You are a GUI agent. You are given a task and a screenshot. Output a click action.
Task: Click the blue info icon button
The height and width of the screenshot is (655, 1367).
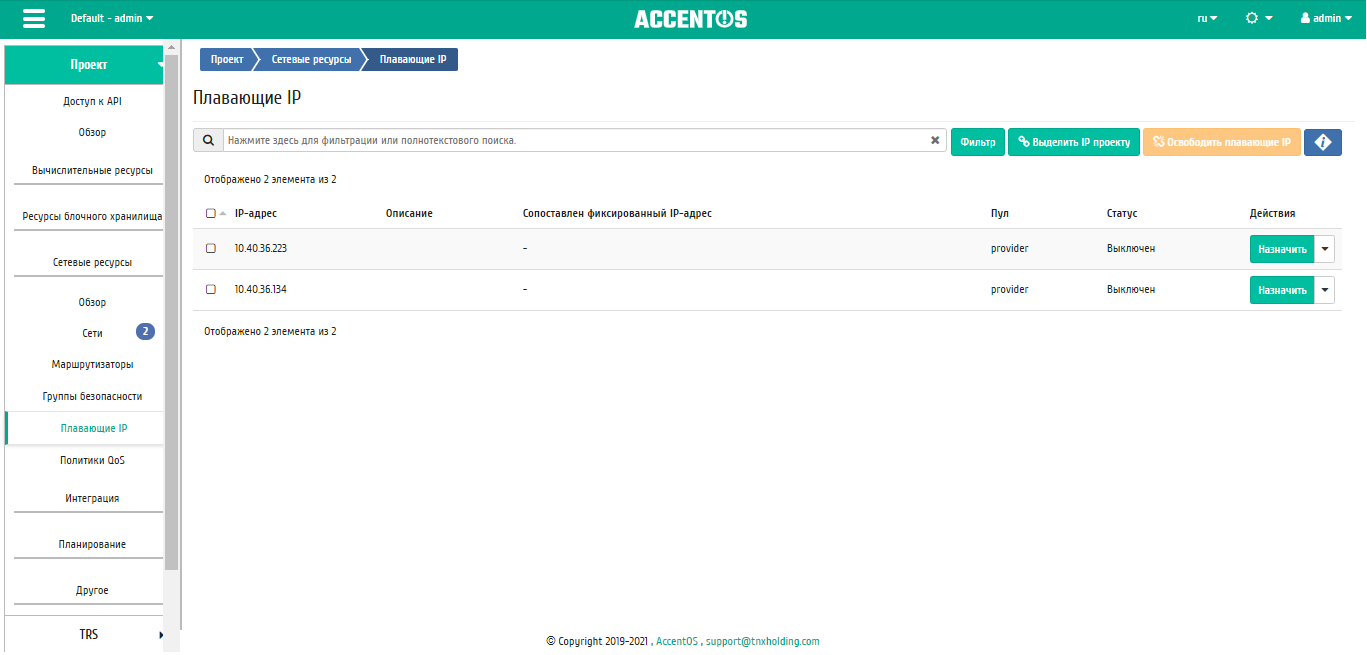point(1322,142)
